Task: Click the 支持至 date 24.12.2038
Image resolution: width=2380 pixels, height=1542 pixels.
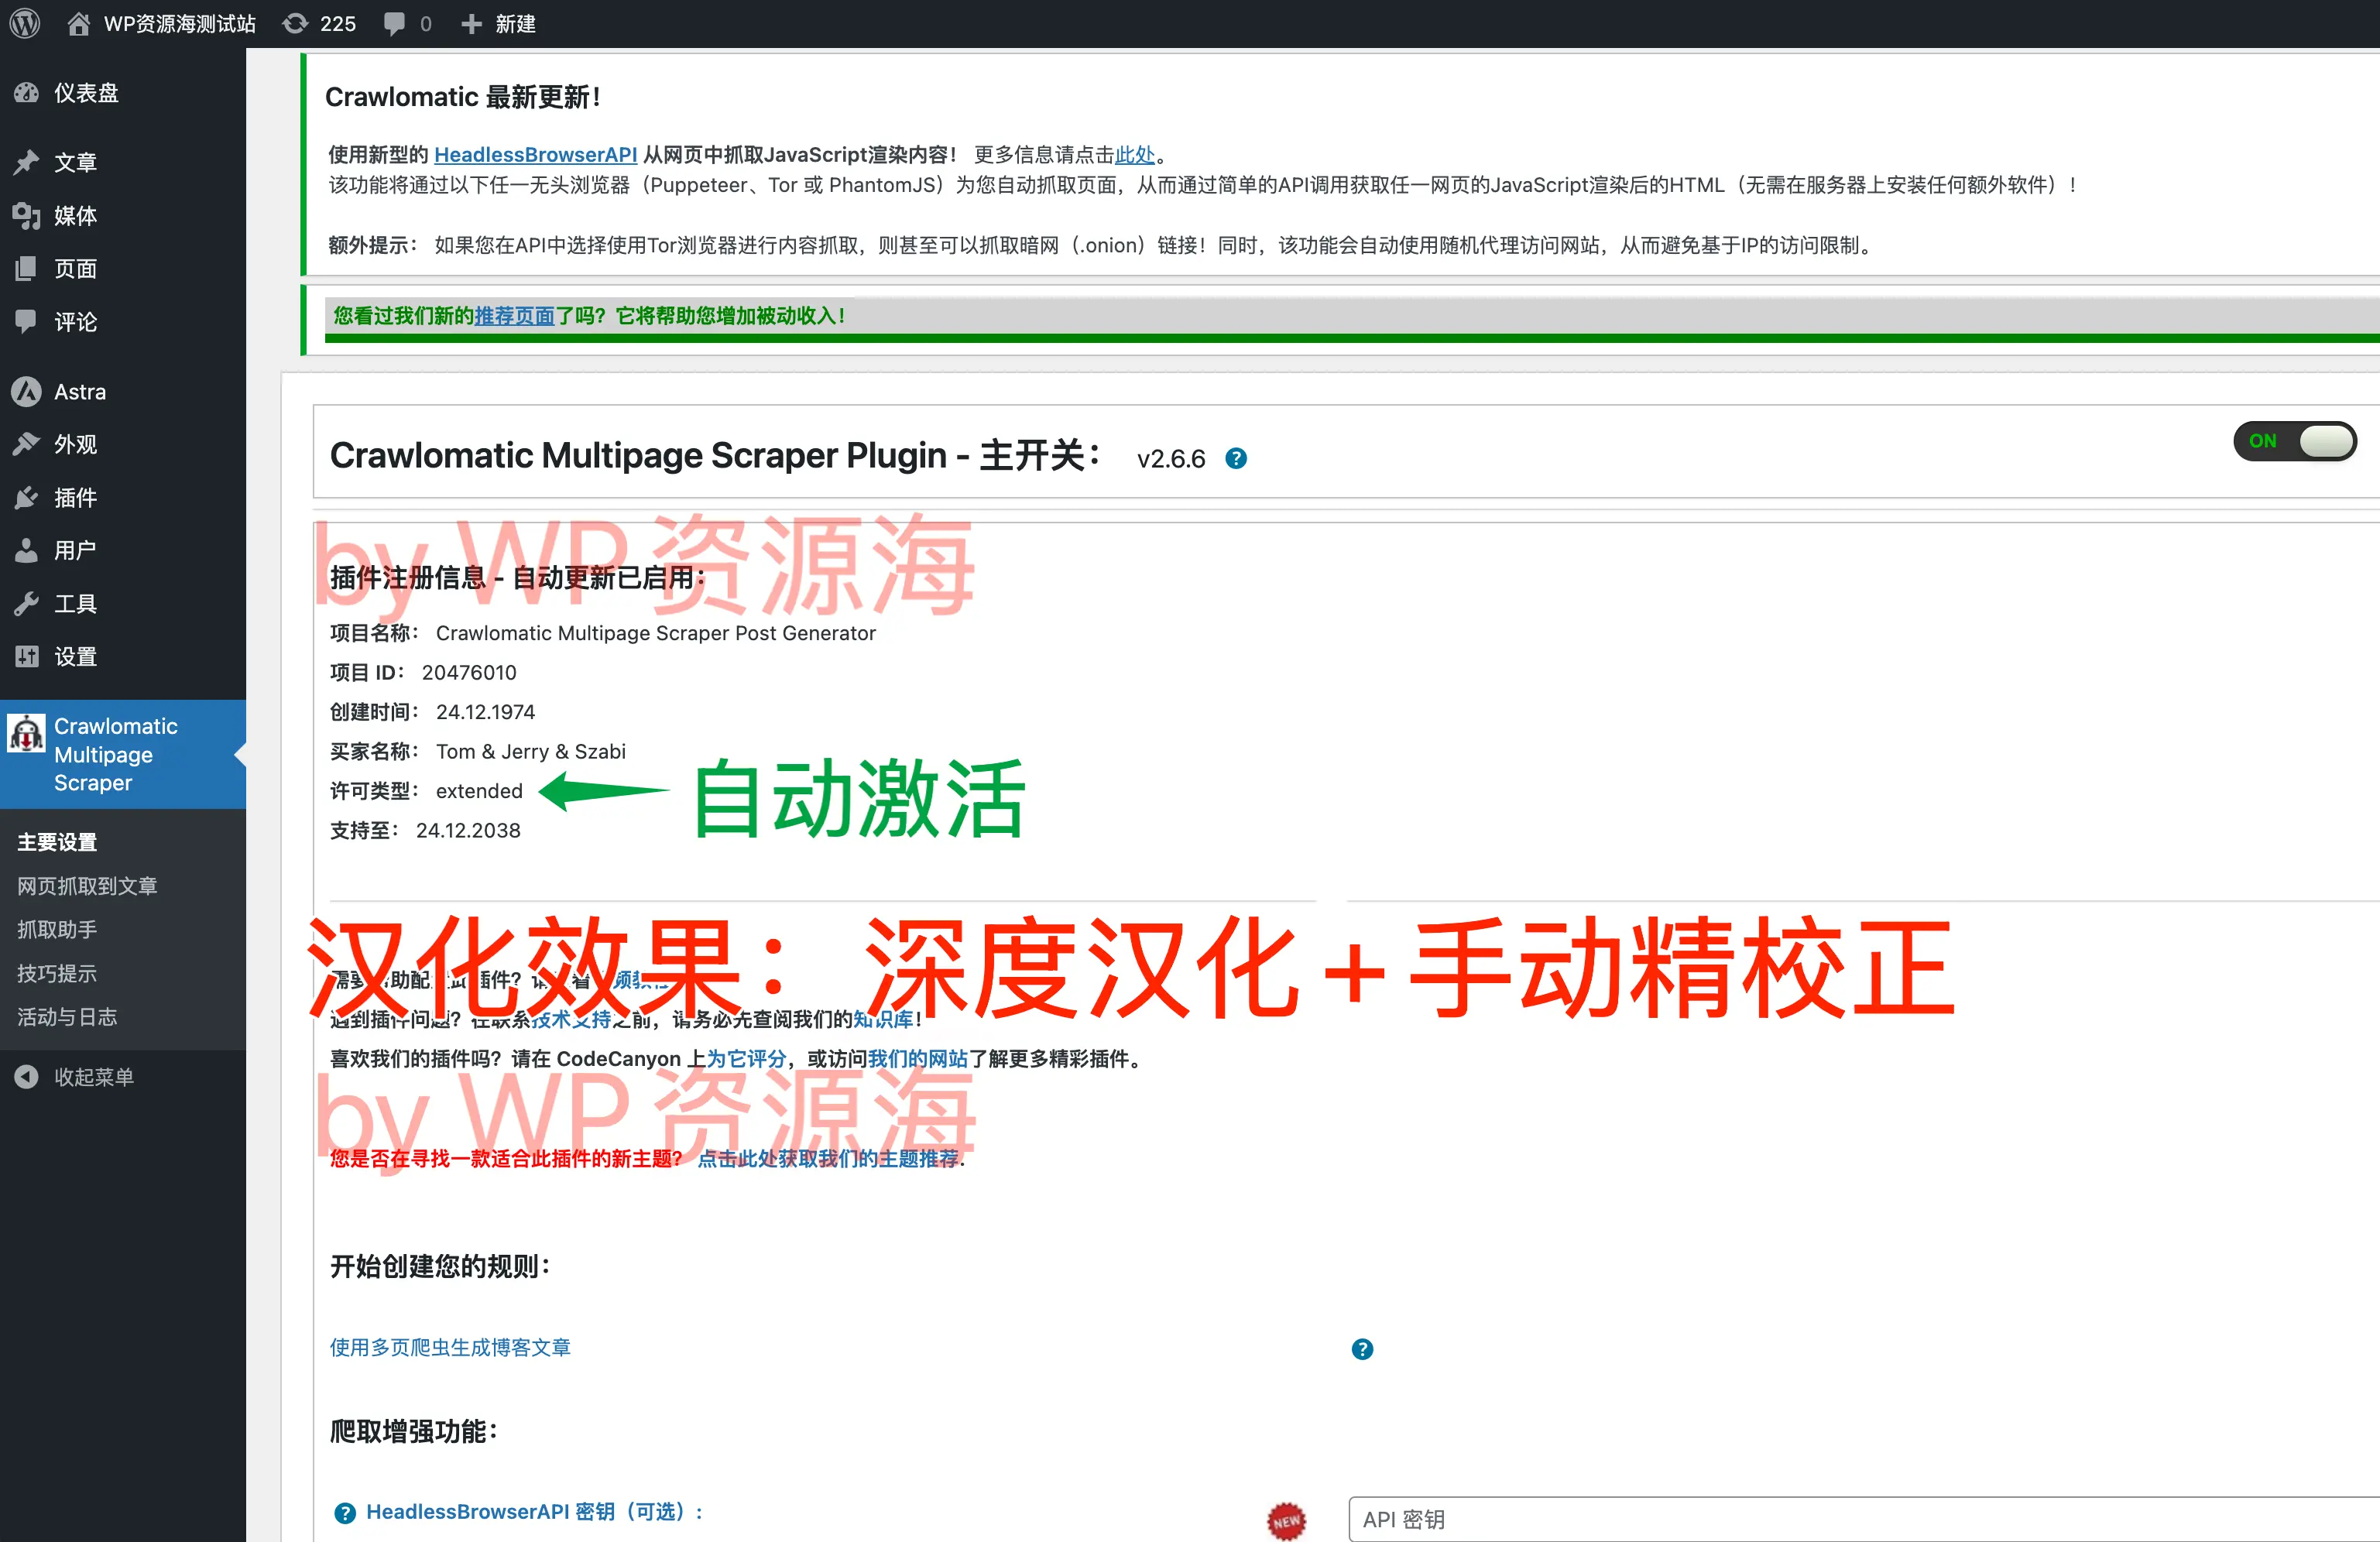Action: click(x=468, y=830)
